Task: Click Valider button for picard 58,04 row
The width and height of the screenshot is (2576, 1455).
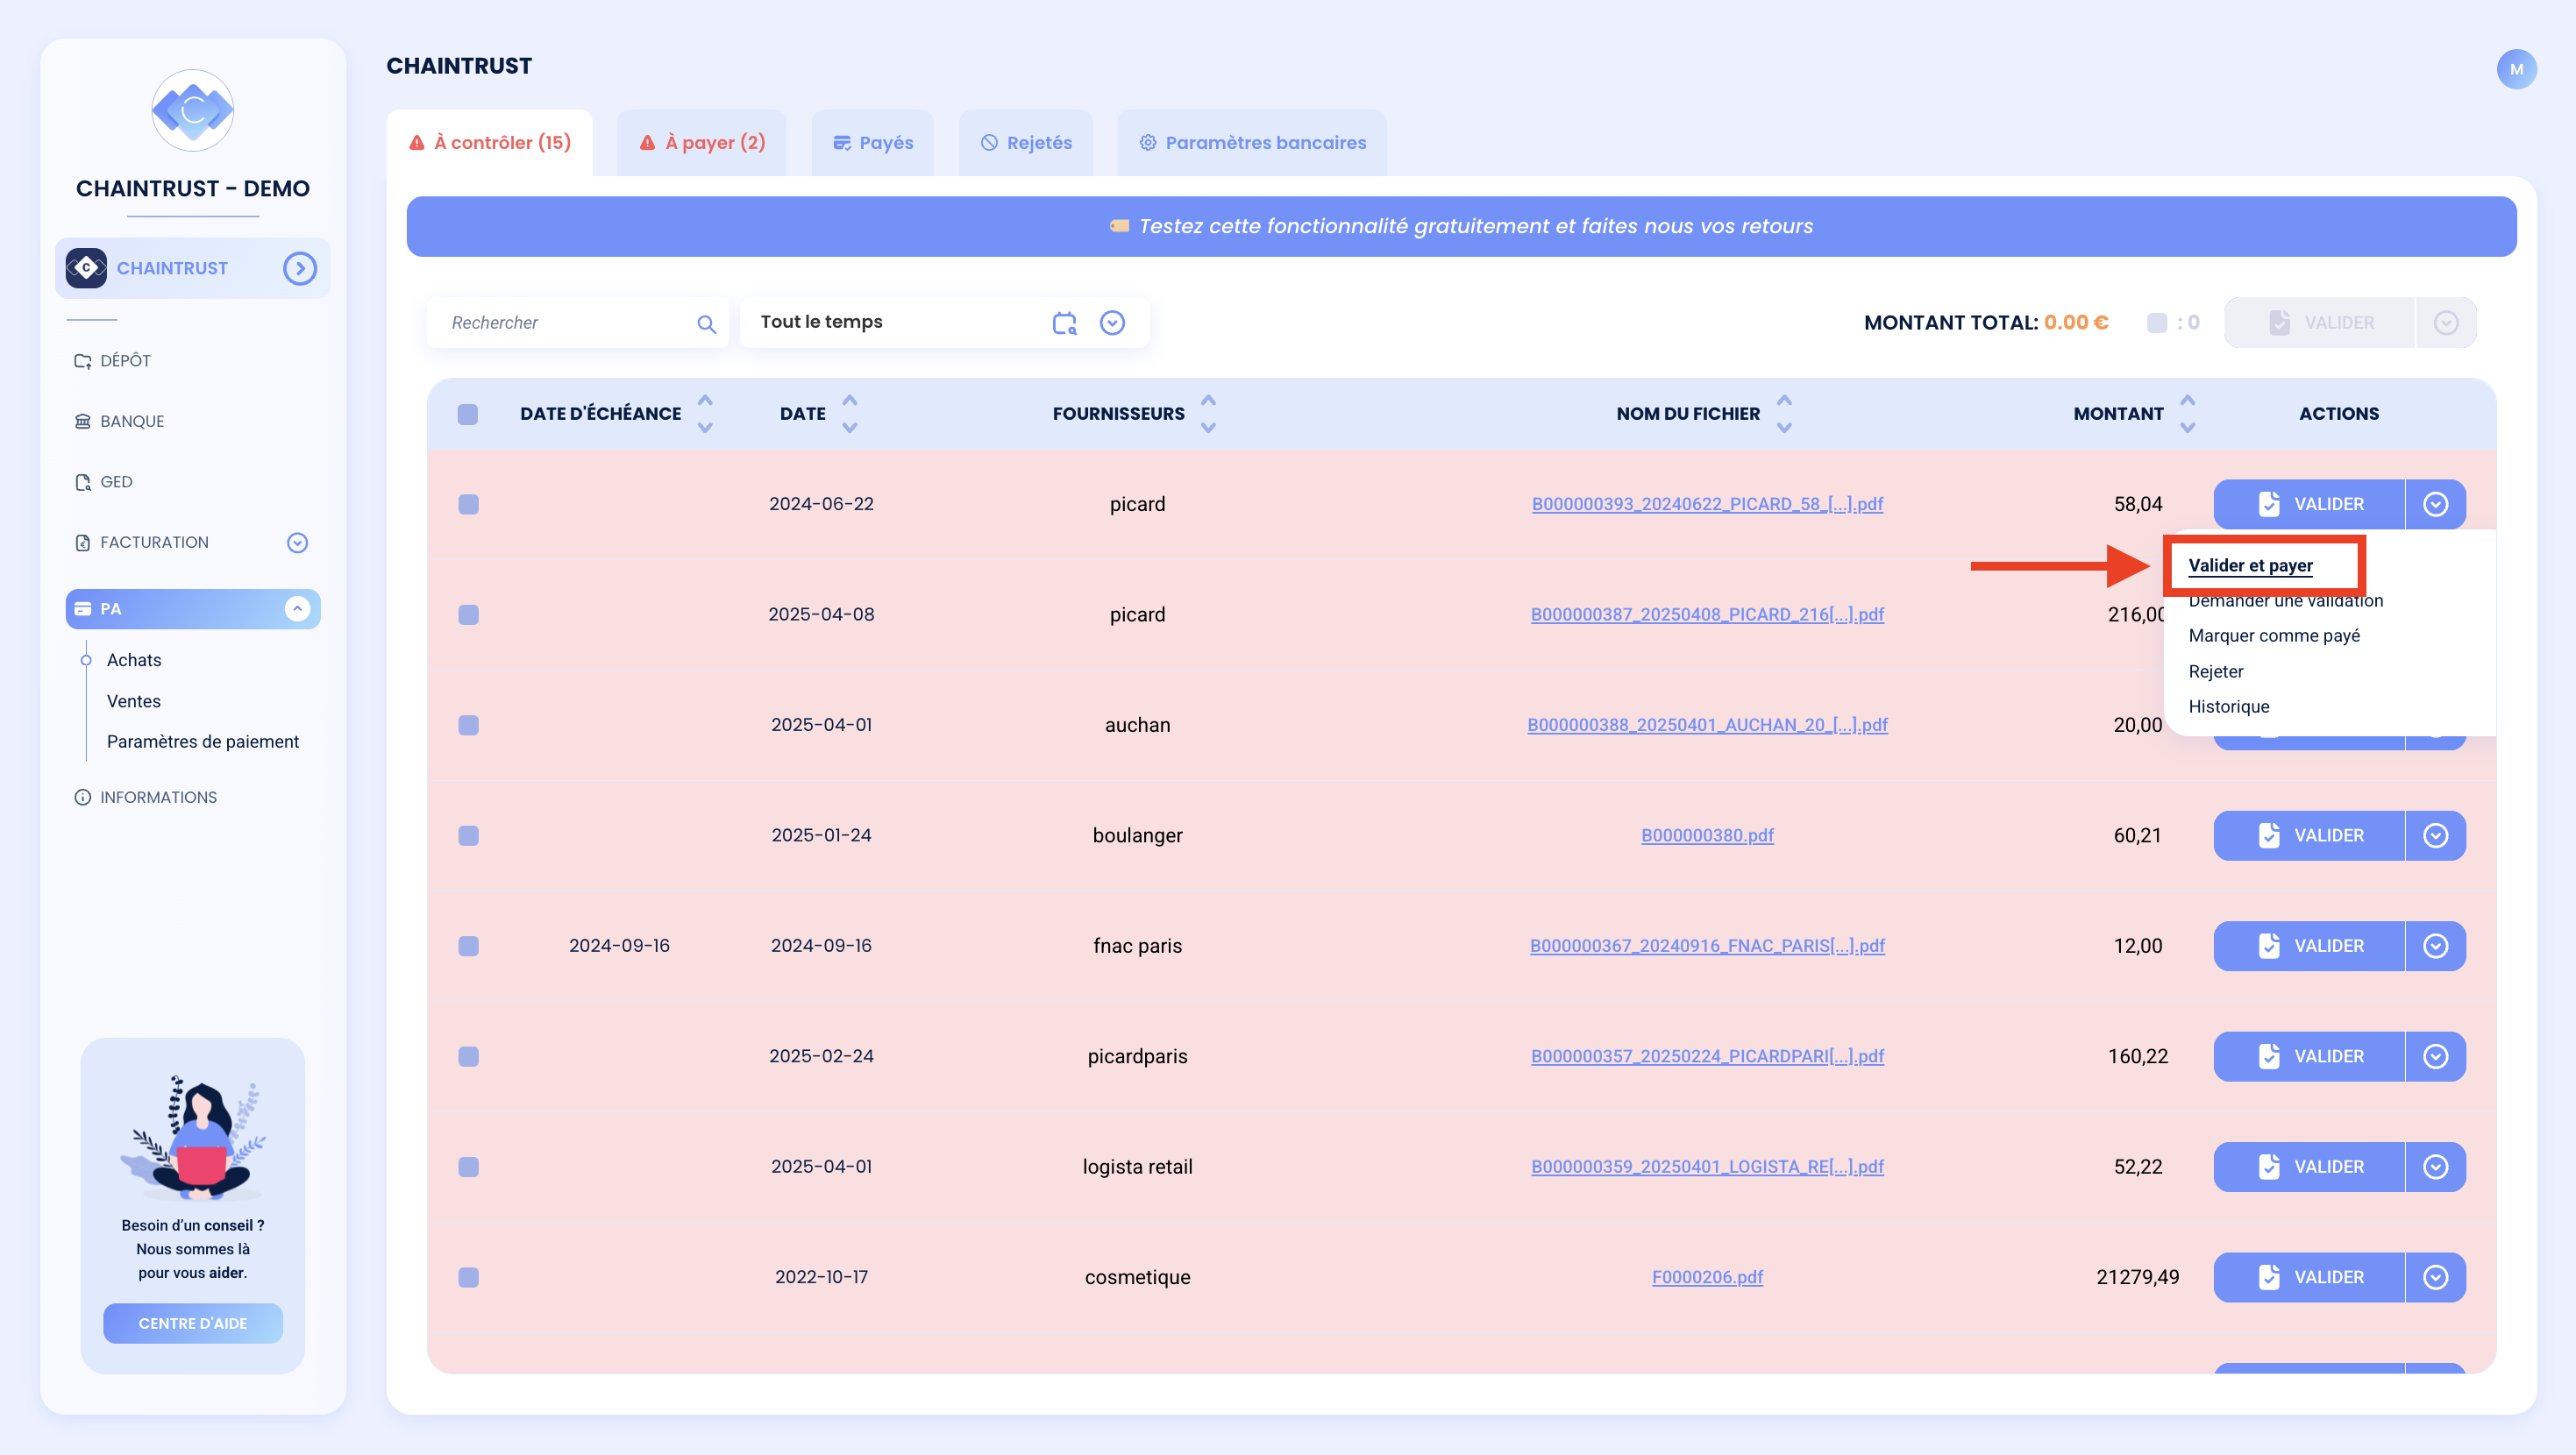Action: tap(2309, 504)
